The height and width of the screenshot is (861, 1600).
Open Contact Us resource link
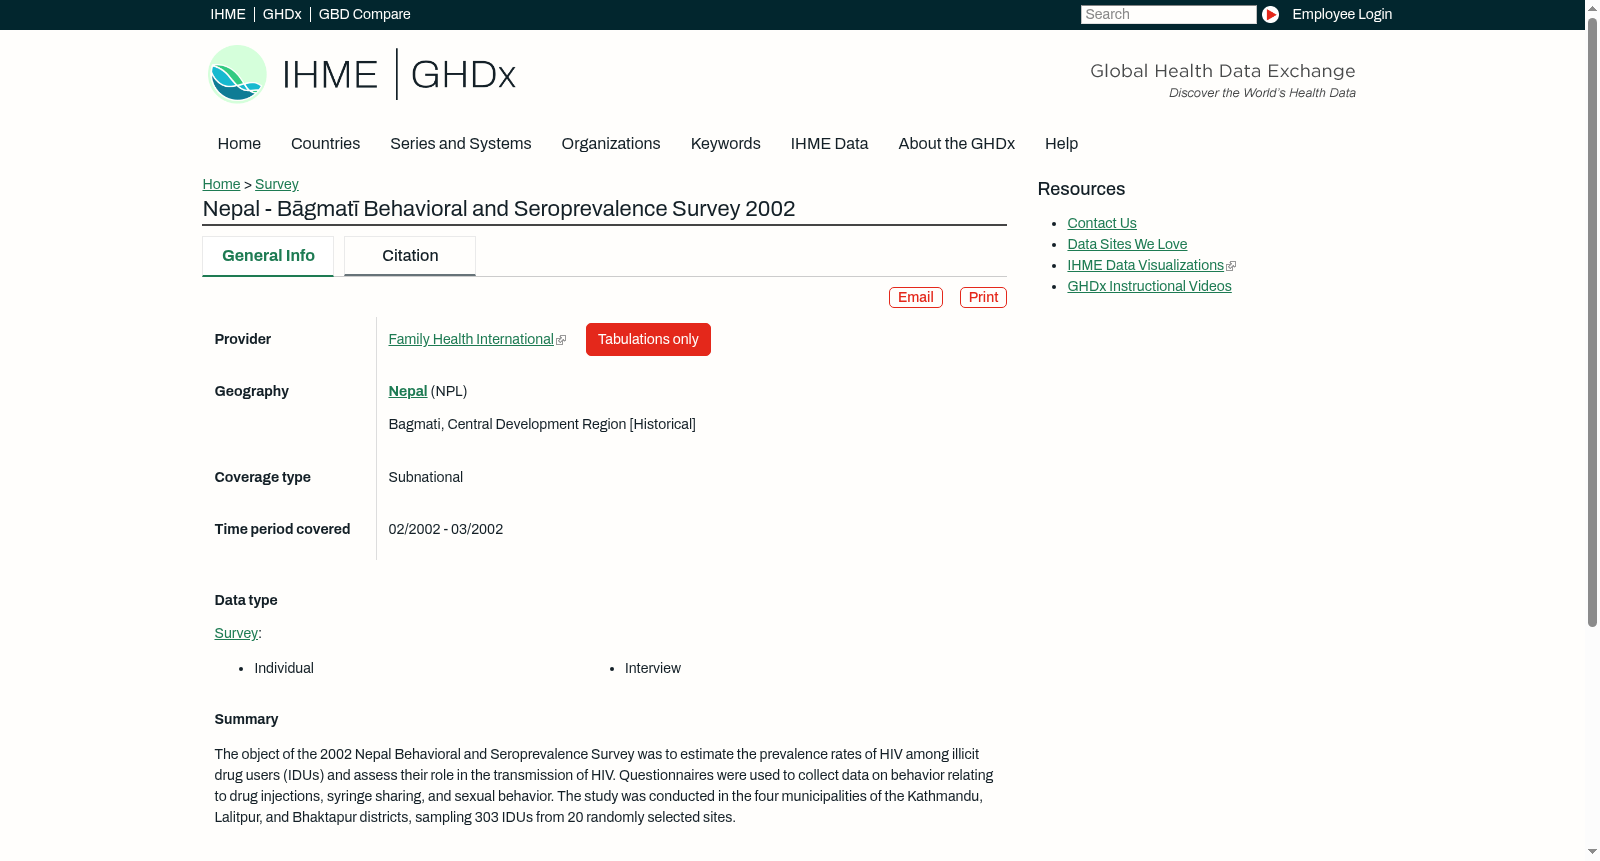[x=1102, y=224]
